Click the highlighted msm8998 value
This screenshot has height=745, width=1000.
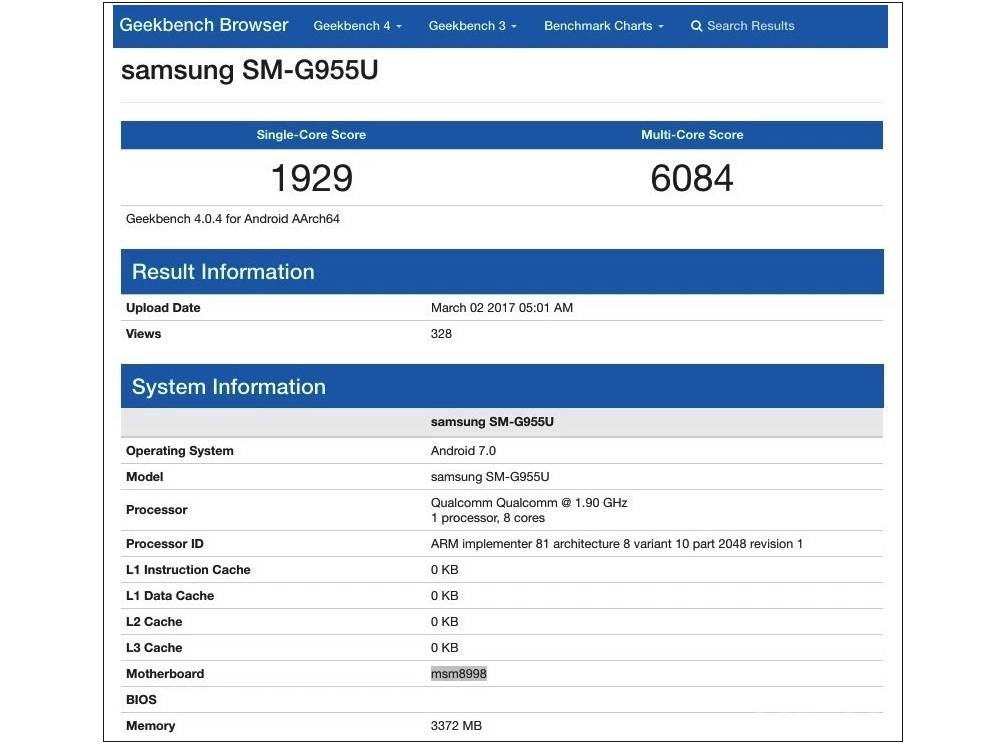[x=459, y=674]
